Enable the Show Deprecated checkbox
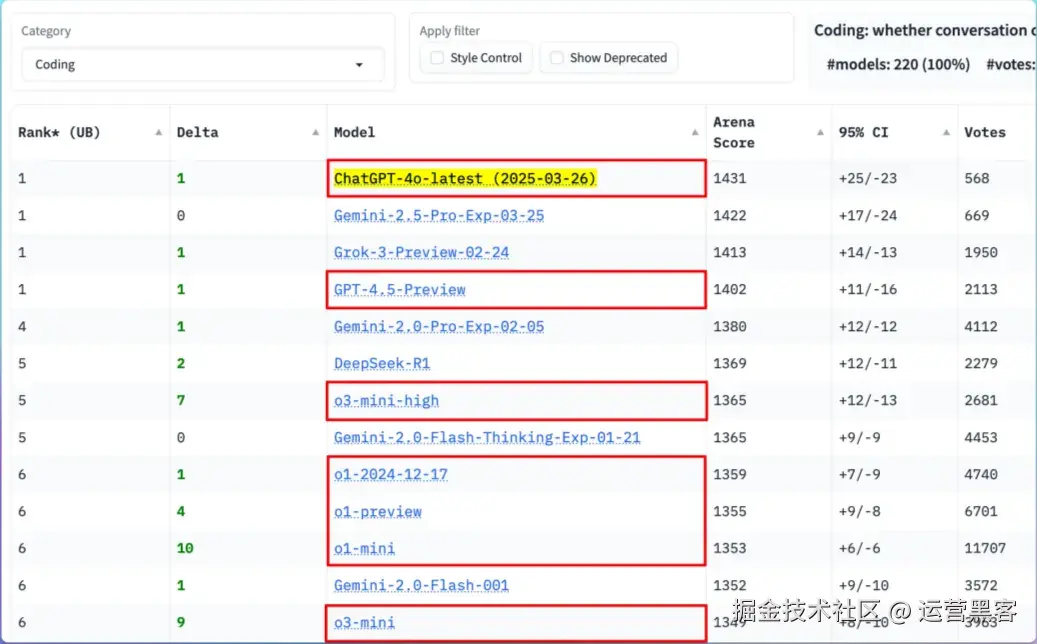The height and width of the screenshot is (644, 1037). coord(557,58)
